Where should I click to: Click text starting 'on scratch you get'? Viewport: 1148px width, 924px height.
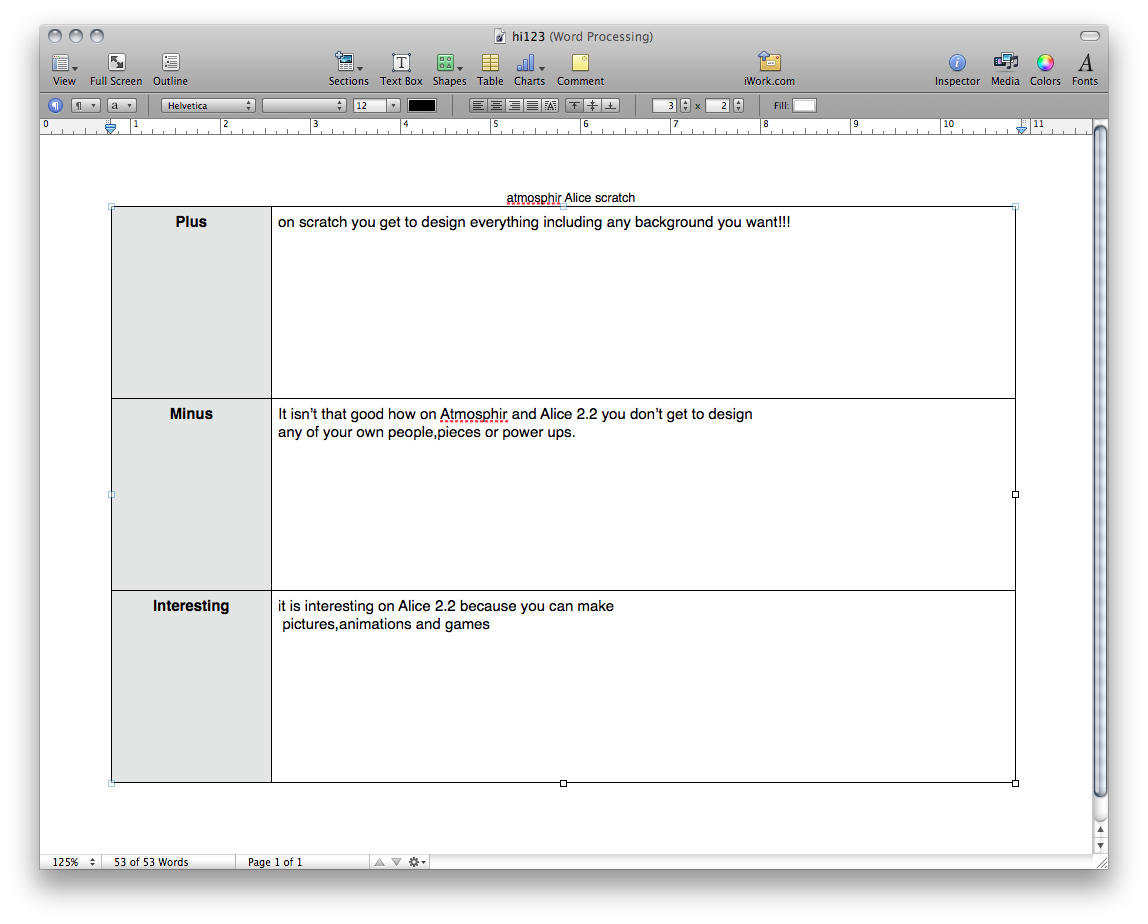point(534,222)
